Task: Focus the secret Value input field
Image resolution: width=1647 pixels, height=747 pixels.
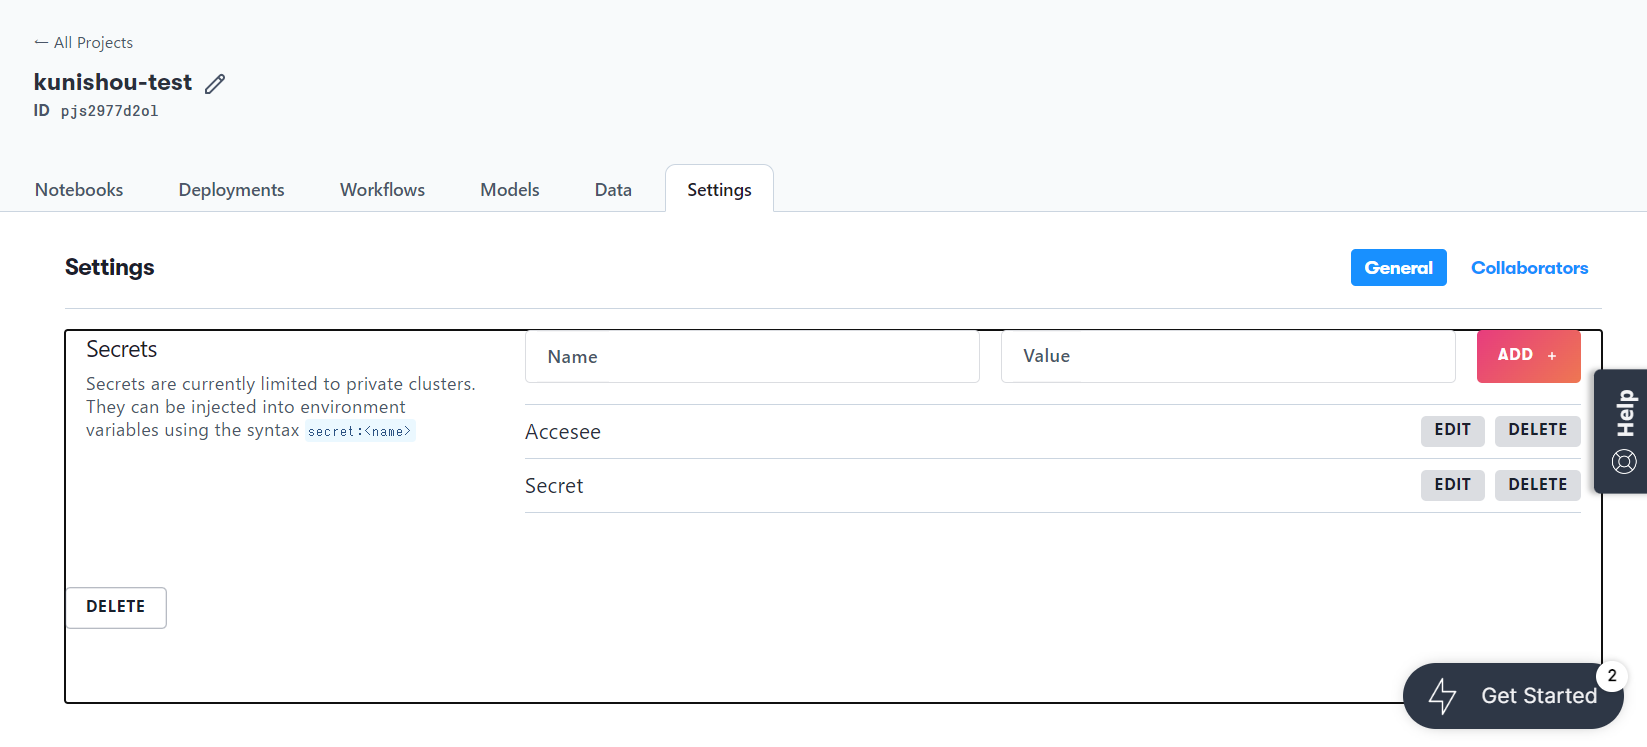Action: tap(1228, 357)
